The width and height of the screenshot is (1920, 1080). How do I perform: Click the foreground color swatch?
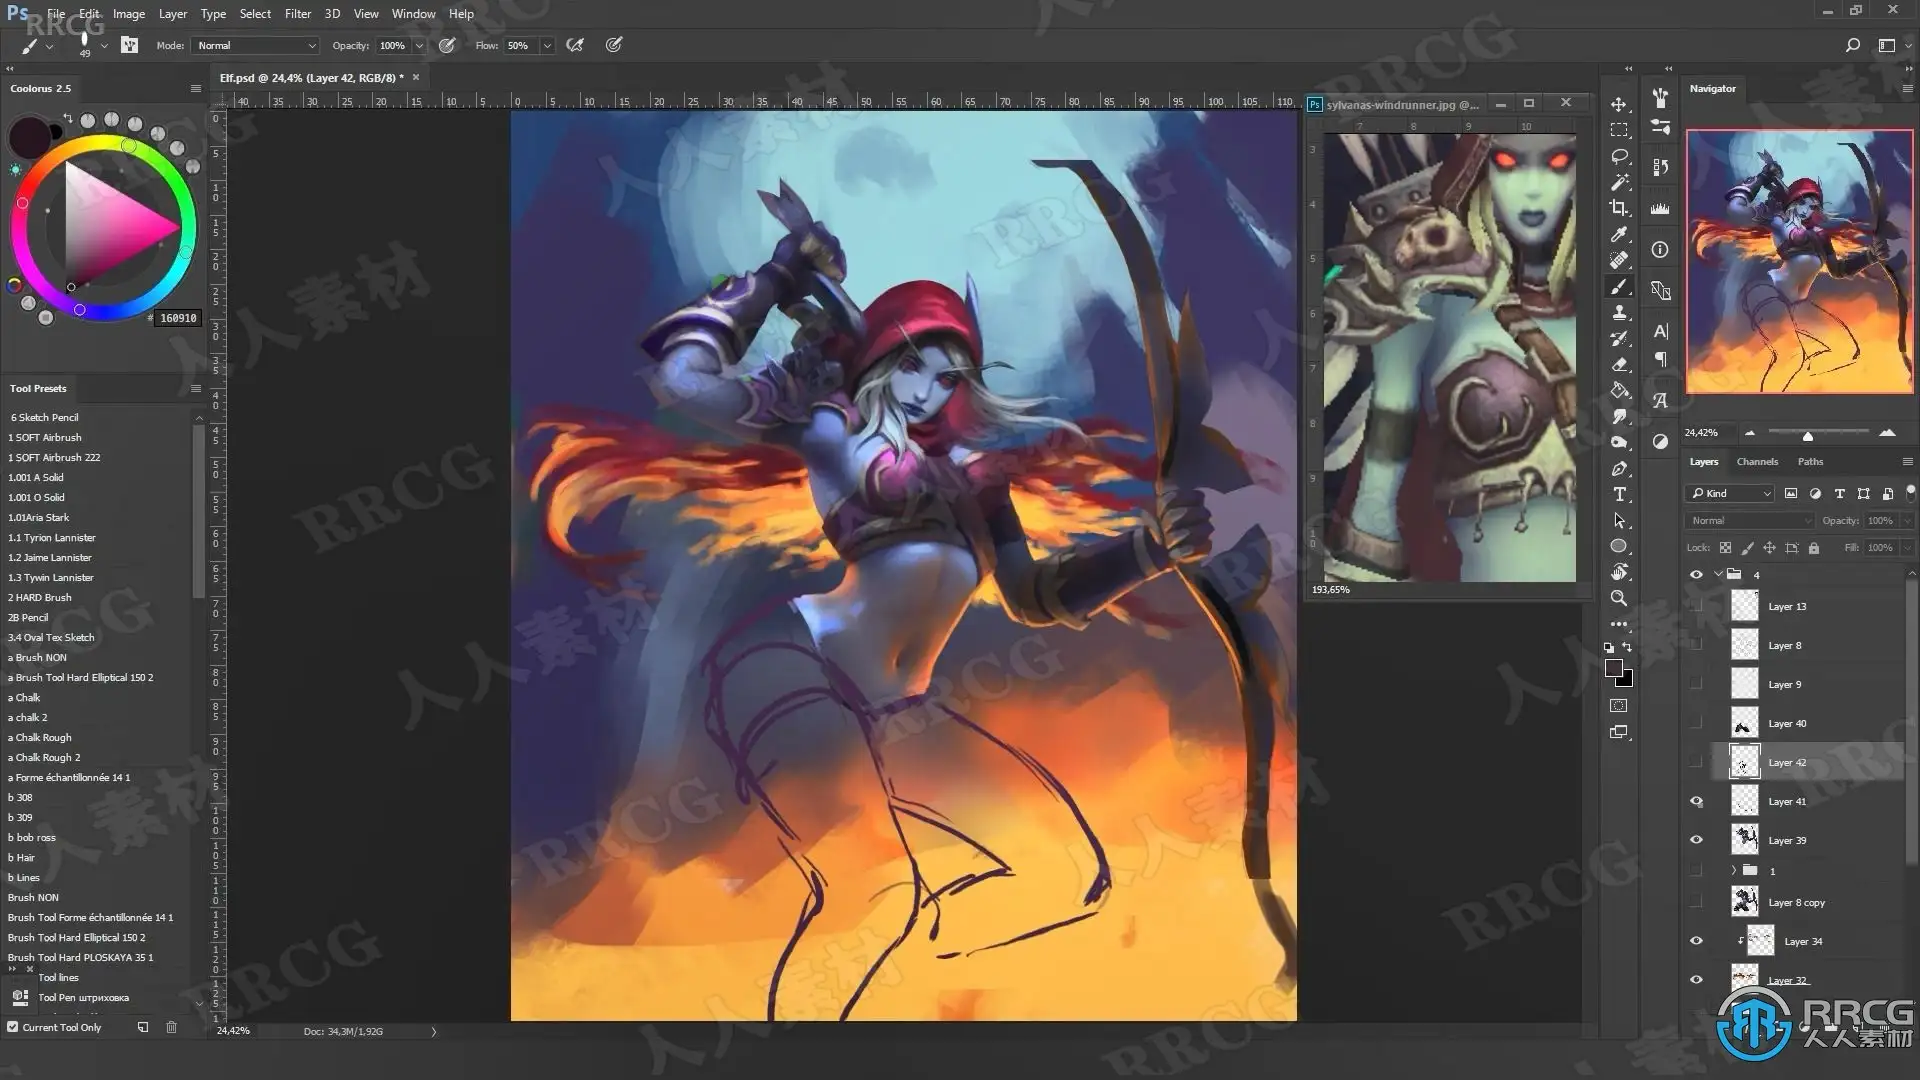pos(1613,669)
